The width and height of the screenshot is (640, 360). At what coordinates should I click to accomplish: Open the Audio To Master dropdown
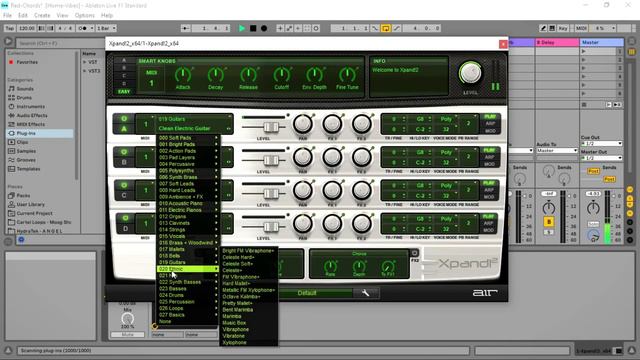pos(557,151)
